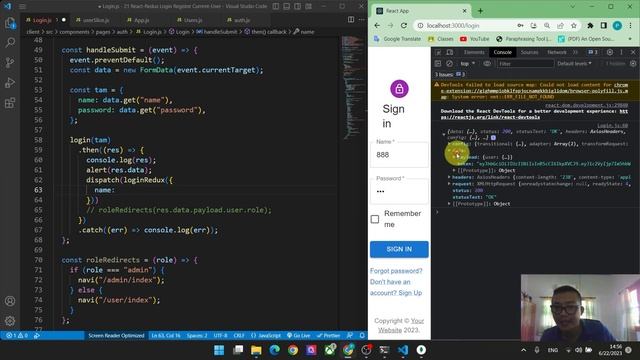Screen dimensions: 640x360
Task: Open the Chrome profile avatar
Action: (x=617, y=25)
